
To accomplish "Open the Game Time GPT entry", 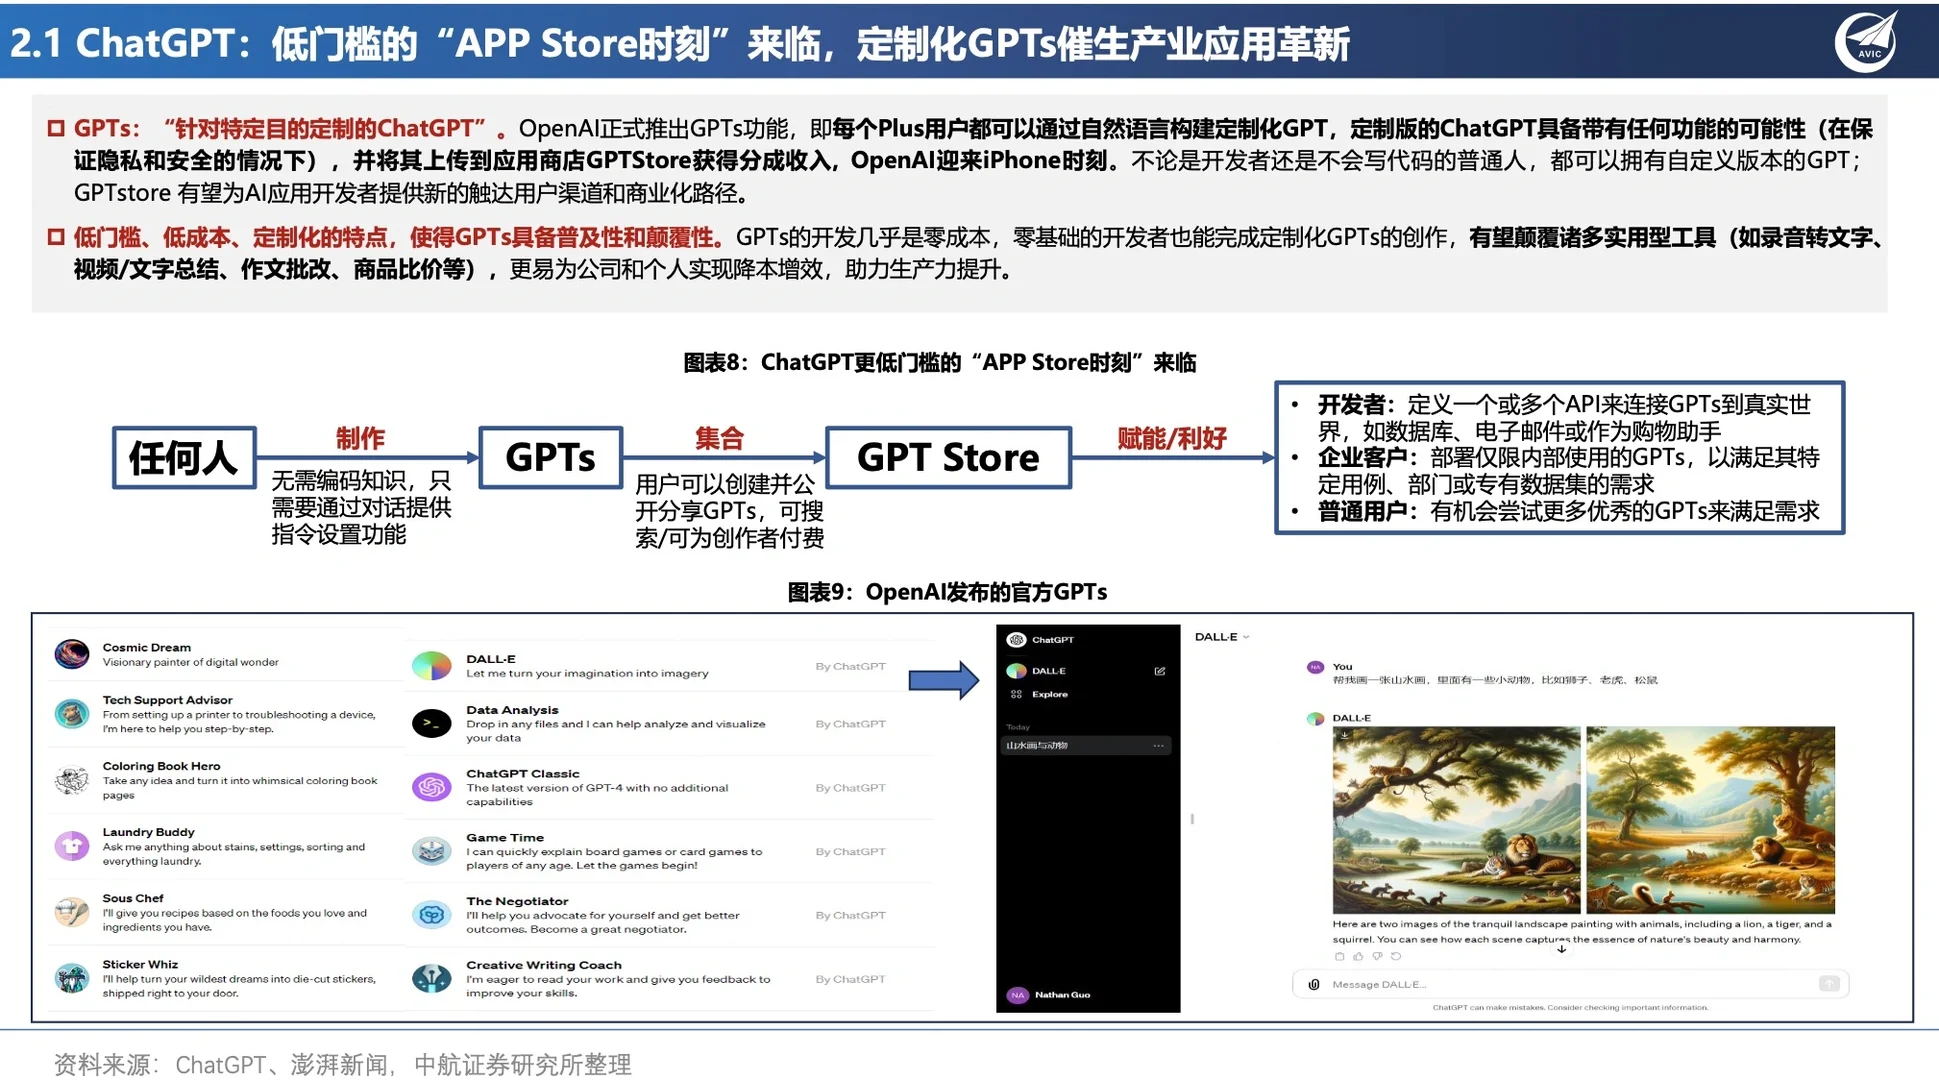I will (670, 851).
